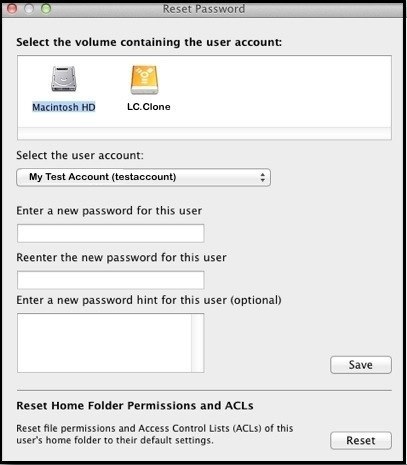
Task: Click the Reset permissions button
Action: tap(361, 440)
